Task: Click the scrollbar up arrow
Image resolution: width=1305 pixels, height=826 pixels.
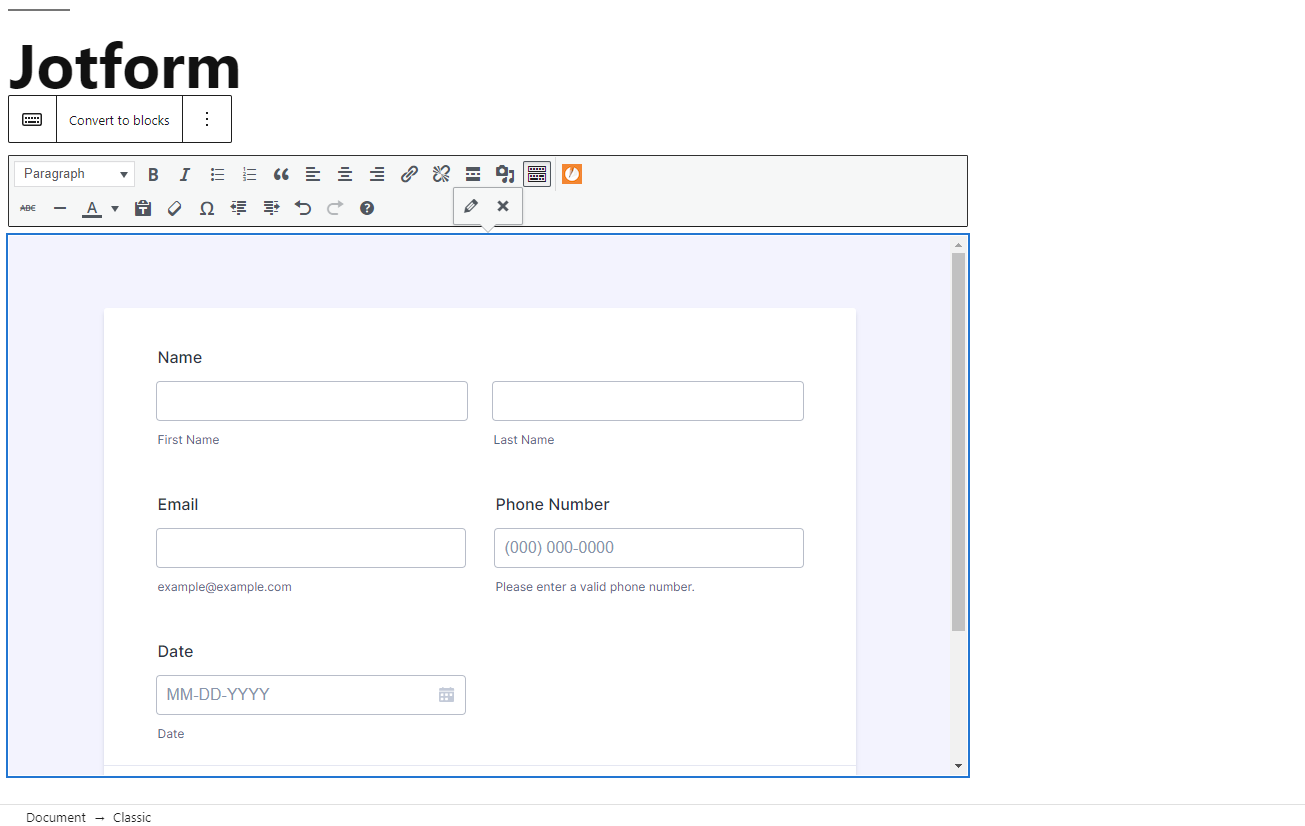Action: 958,244
